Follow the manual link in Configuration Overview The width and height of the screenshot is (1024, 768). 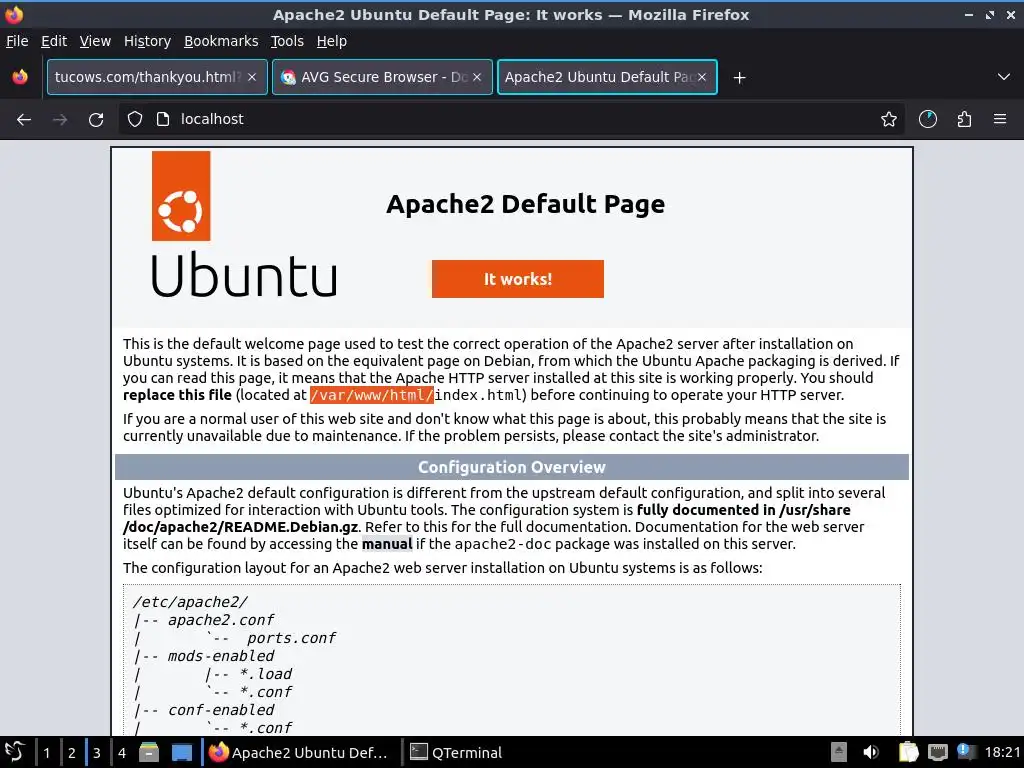pyautogui.click(x=387, y=544)
